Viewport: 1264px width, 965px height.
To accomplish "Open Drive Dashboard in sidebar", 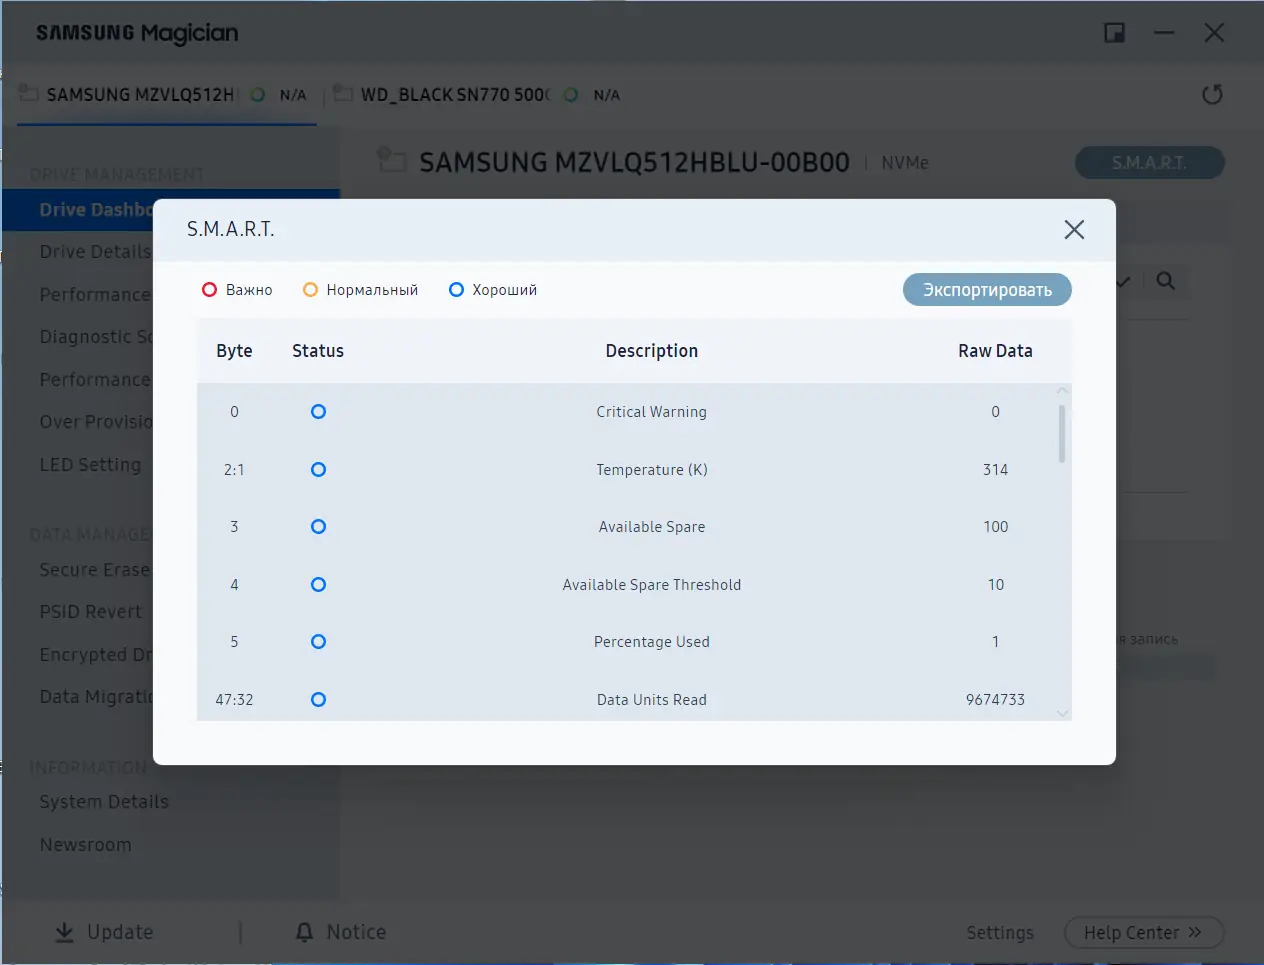I will click(96, 210).
